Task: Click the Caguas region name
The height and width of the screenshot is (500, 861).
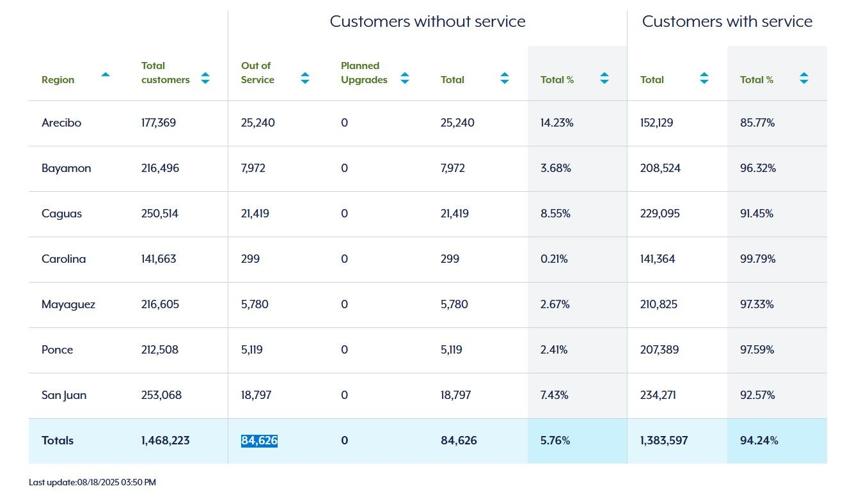Action: pyautogui.click(x=61, y=214)
